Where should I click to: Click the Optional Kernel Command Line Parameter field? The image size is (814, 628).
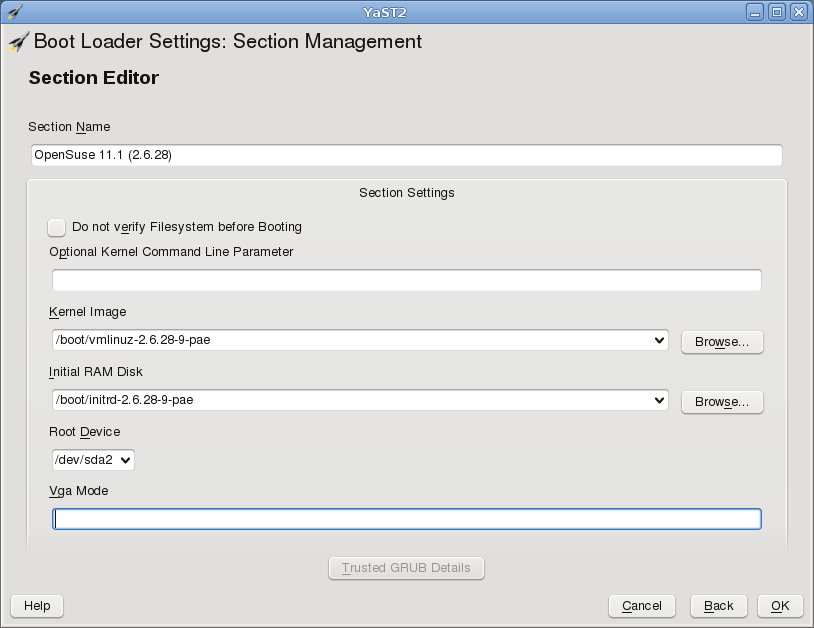[x=406, y=280]
